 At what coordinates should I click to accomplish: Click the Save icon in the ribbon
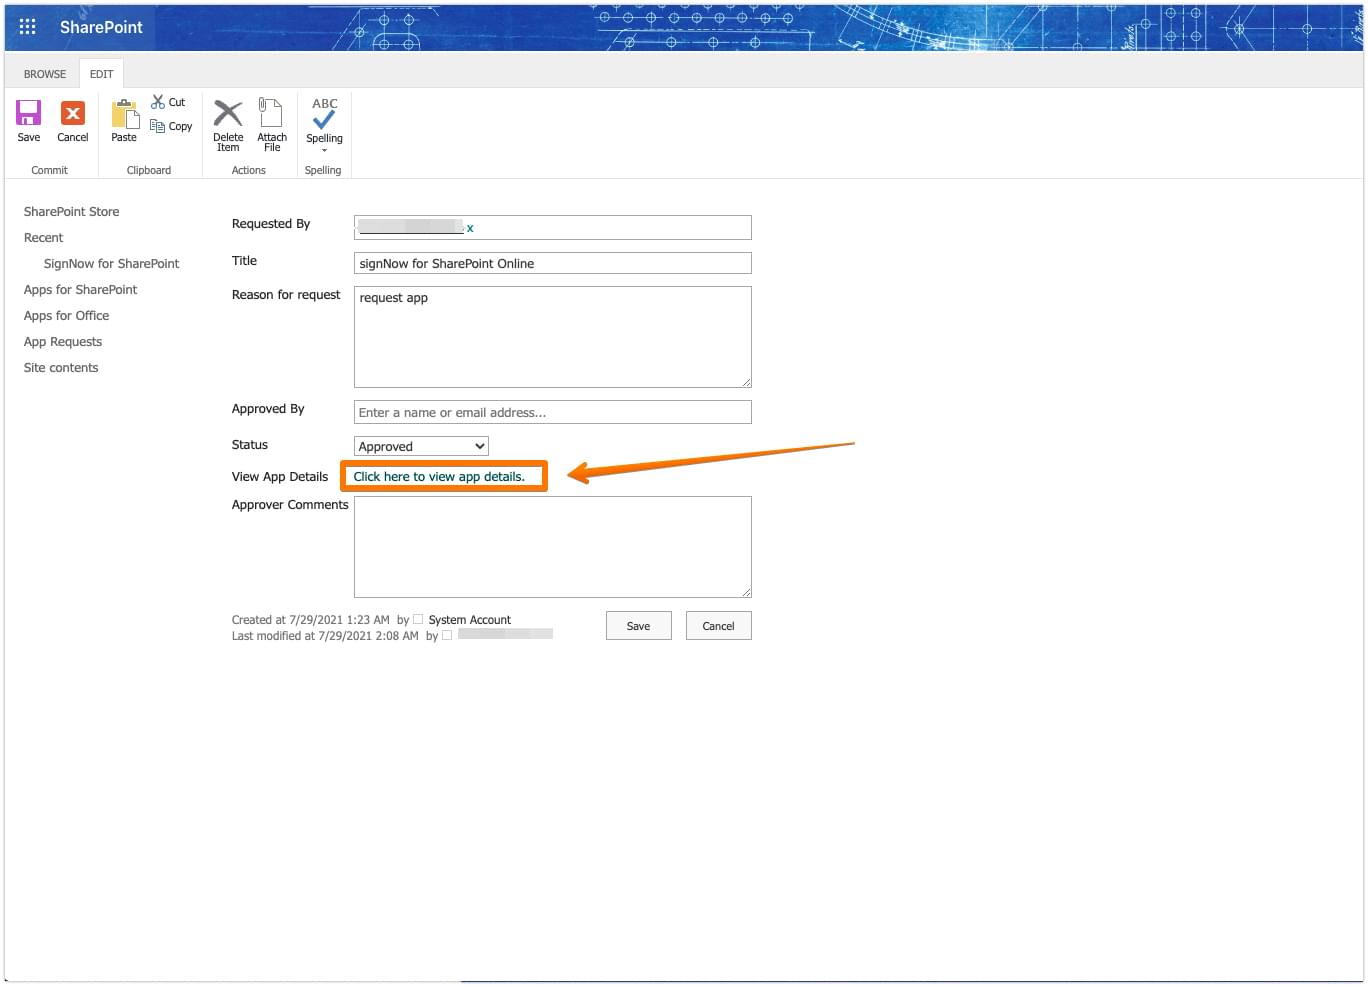tap(29, 113)
